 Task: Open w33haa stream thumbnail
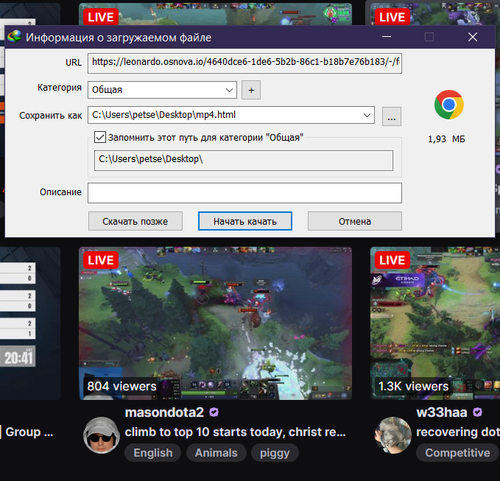click(x=435, y=323)
